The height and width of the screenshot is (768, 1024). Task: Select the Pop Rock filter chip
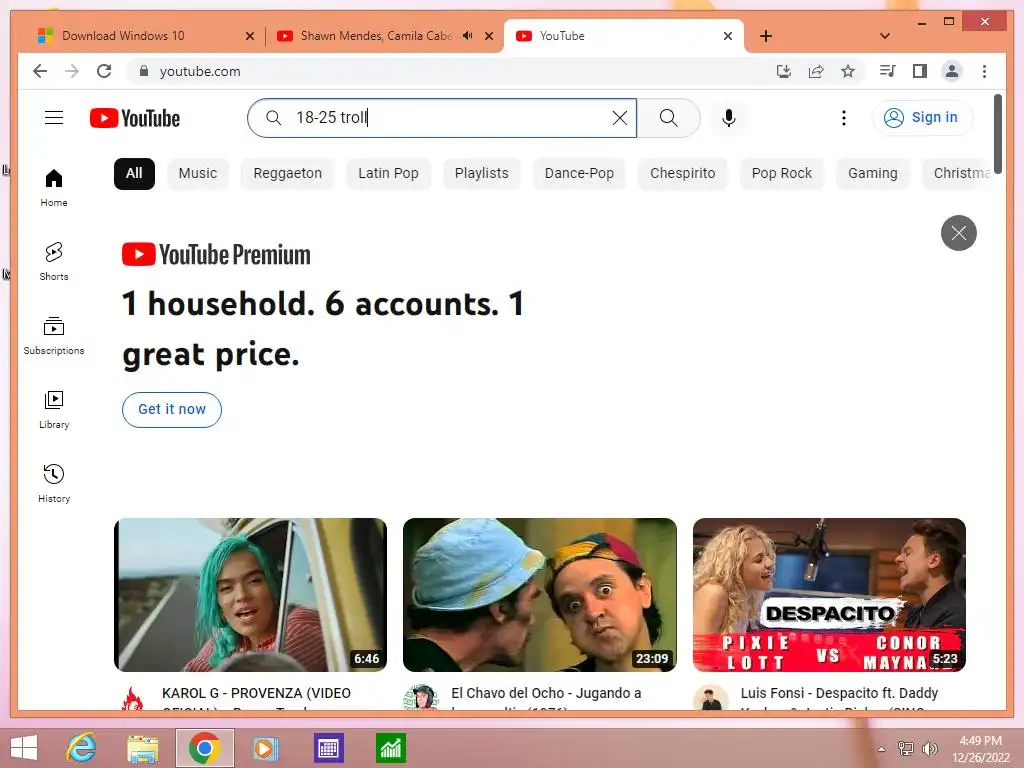(782, 174)
